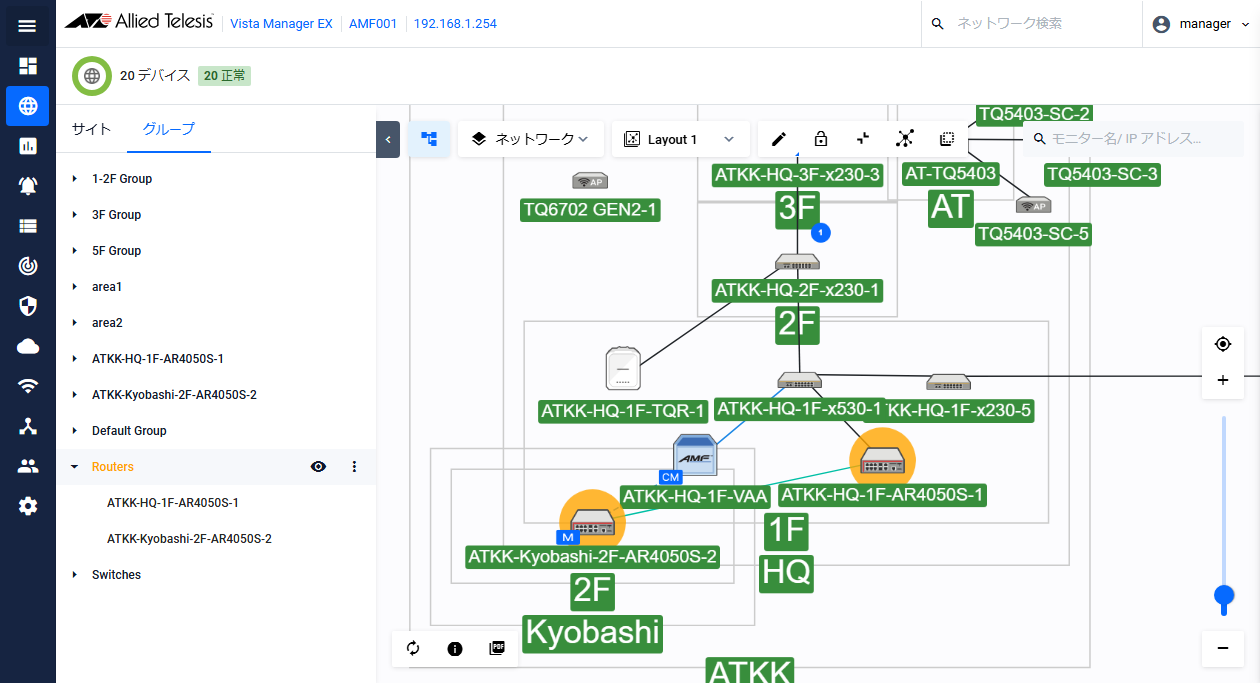Click the AMF001 header link
Screen dimensions: 1260x683
click(373, 24)
